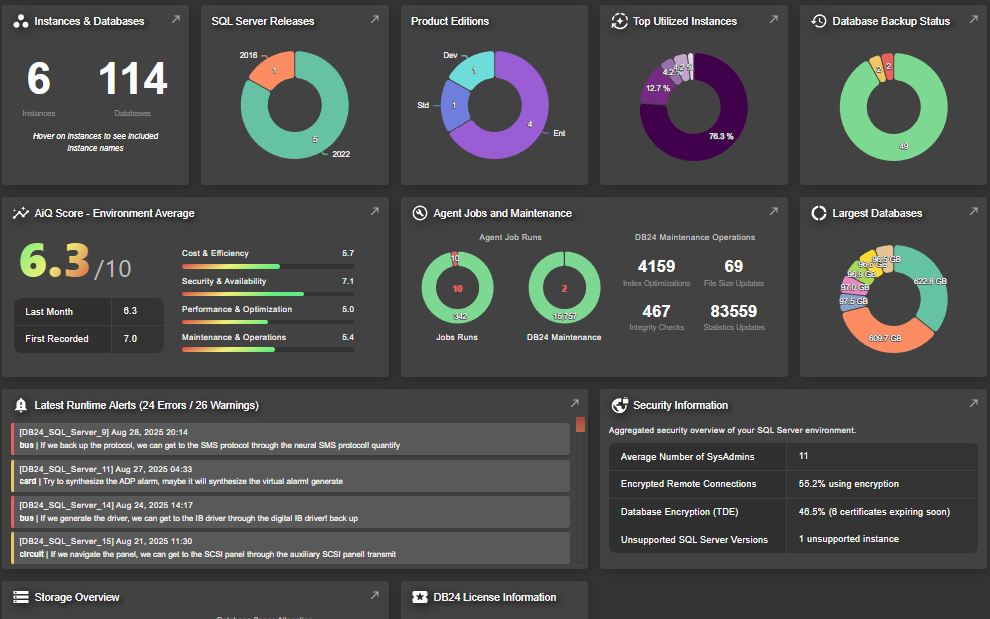Click the Instances & Databases cluster icon
The width and height of the screenshot is (990, 619).
point(21,21)
